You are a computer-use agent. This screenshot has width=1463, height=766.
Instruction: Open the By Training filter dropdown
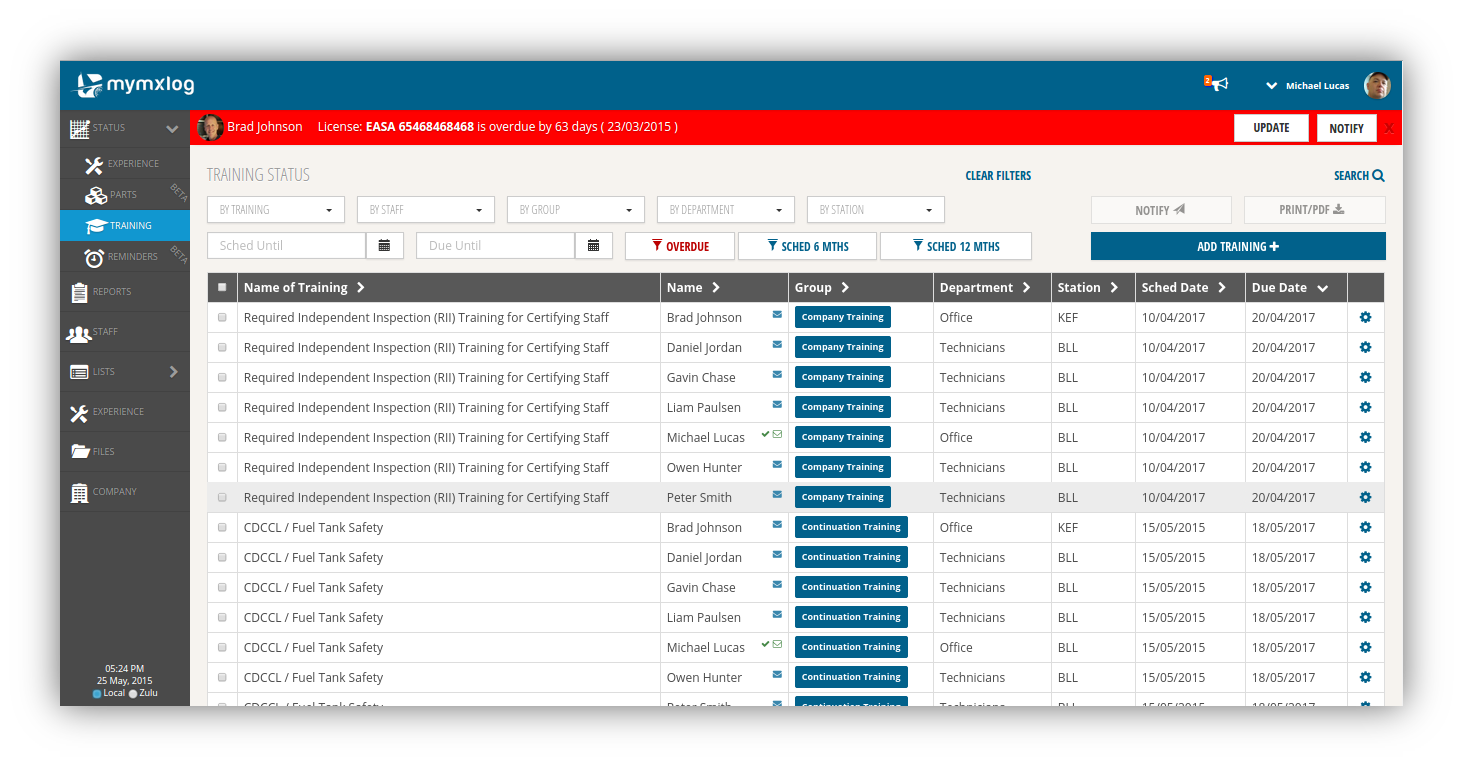click(x=275, y=210)
